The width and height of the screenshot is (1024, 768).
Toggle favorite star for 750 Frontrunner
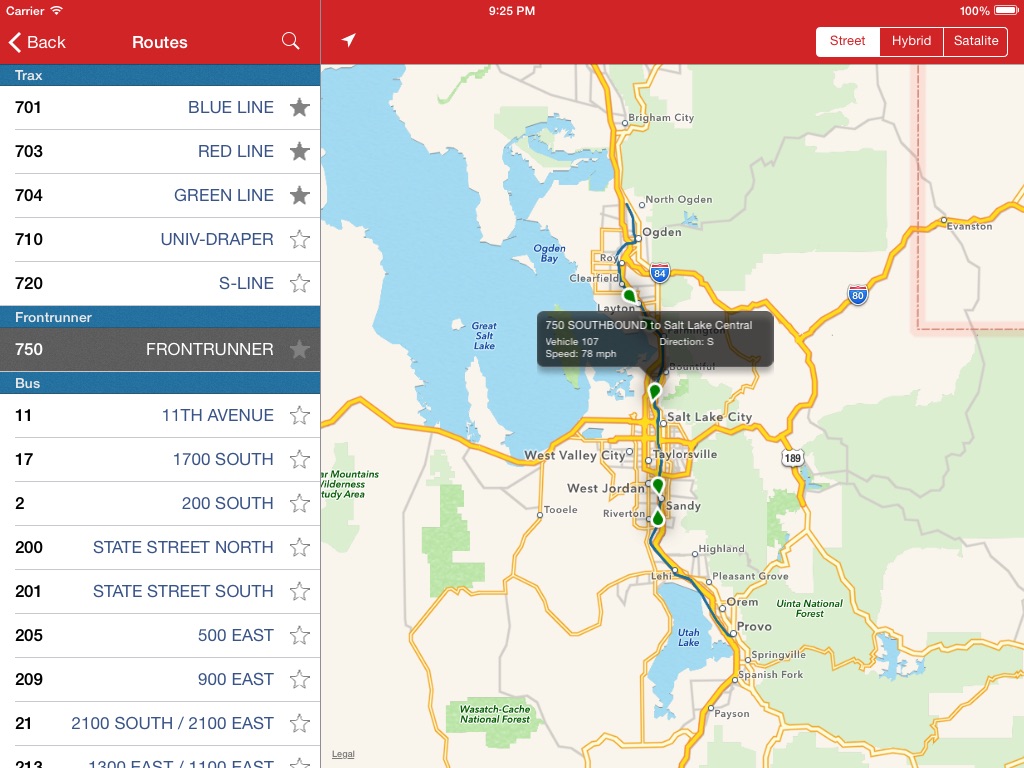coord(300,349)
